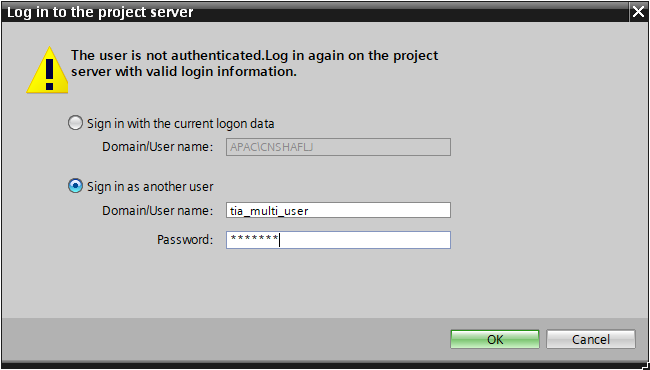
Task: Click the empty space after tia_multi_user text
Action: pos(379,210)
